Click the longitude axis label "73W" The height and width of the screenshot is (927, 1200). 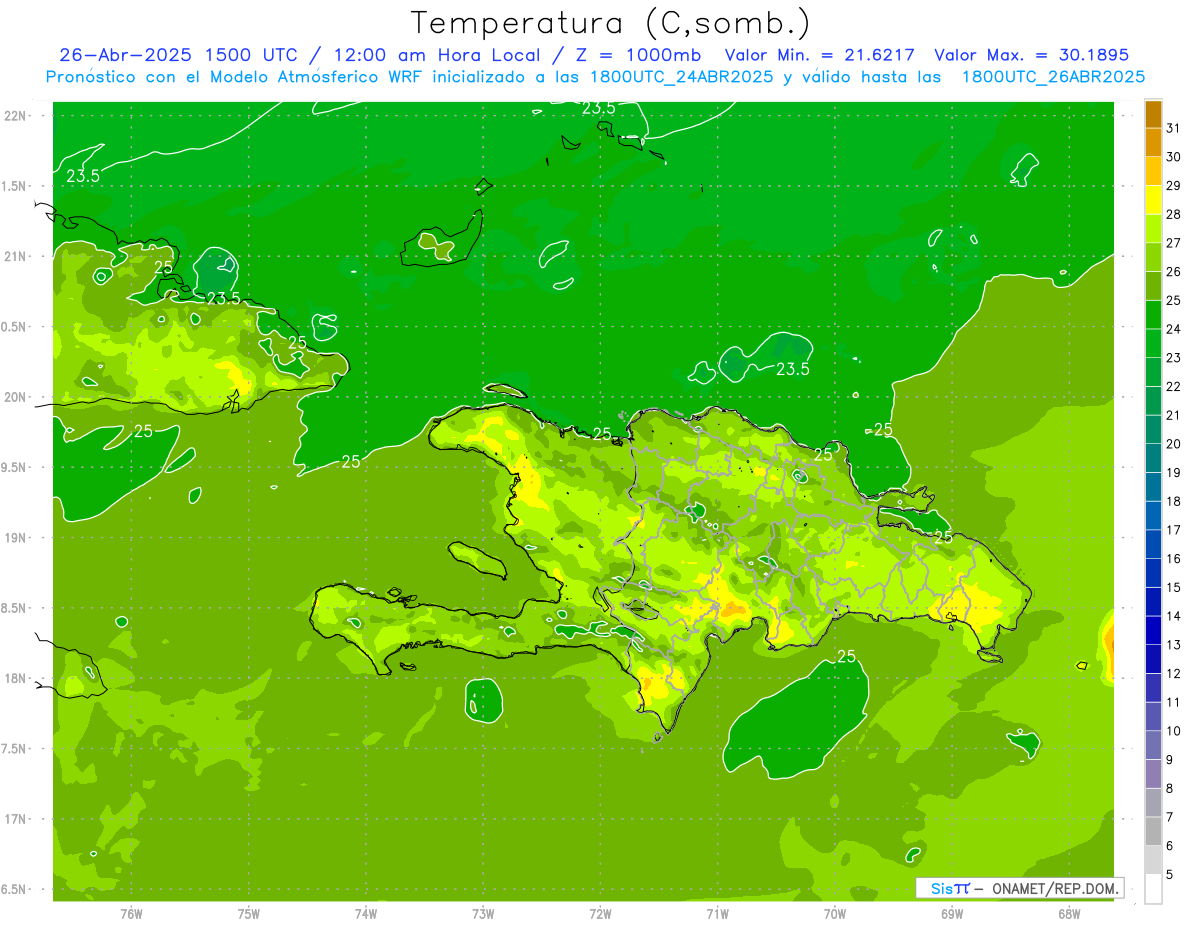pyautogui.click(x=483, y=913)
